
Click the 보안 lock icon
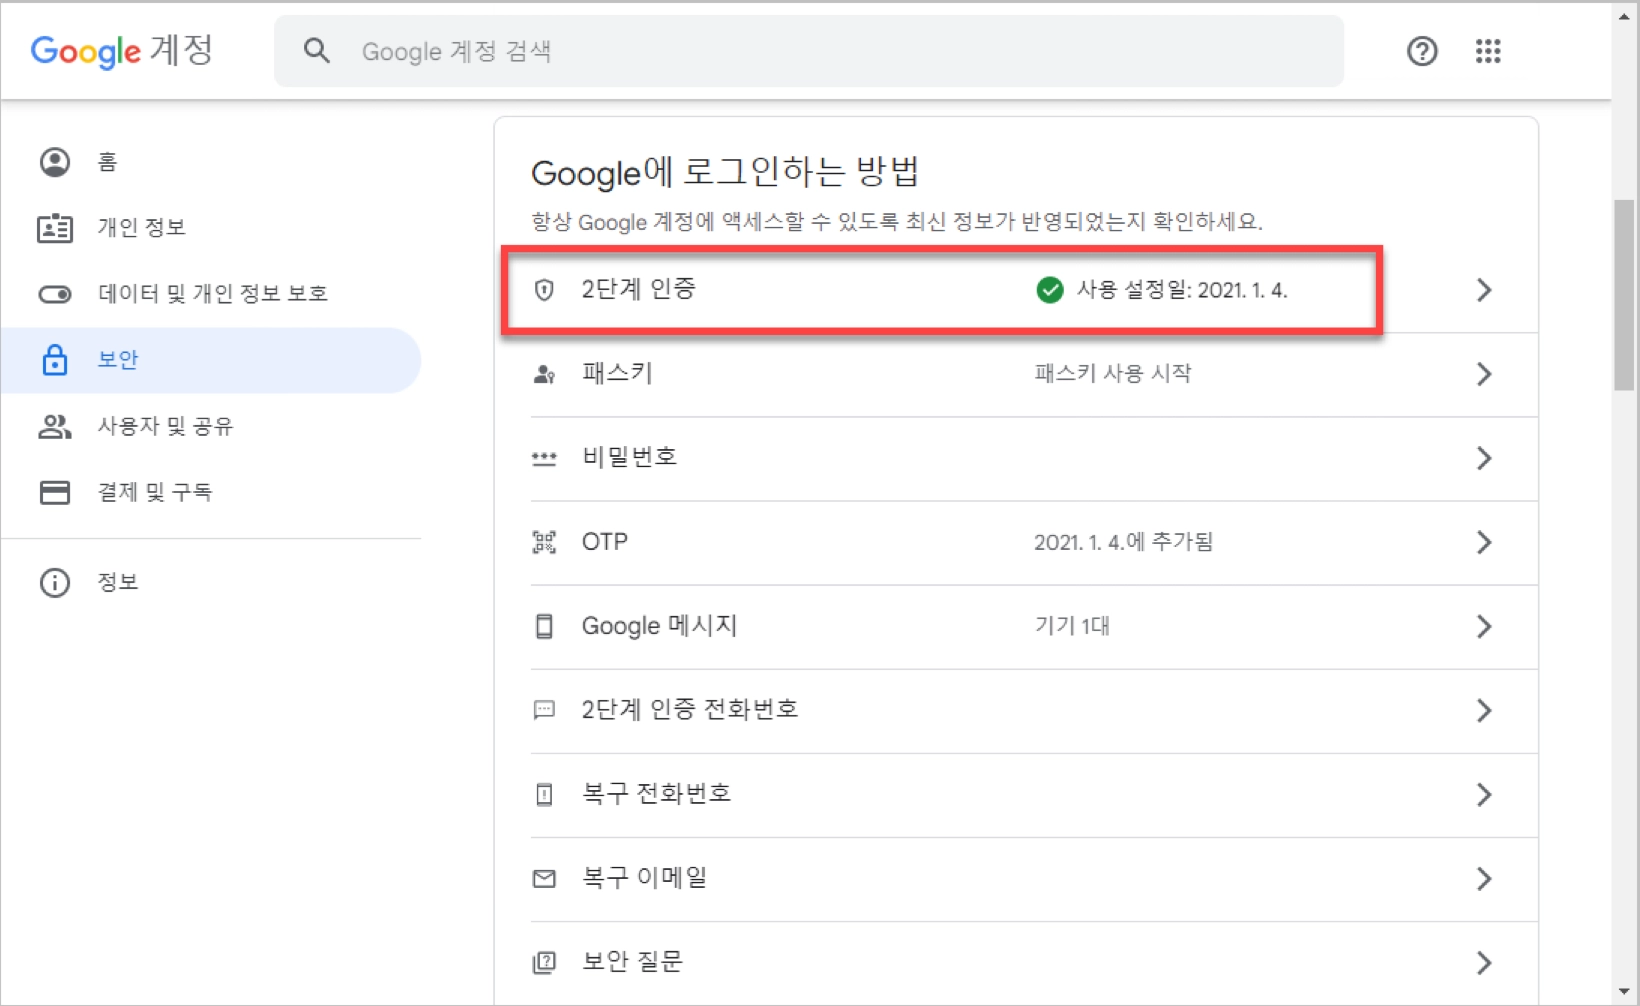55,360
